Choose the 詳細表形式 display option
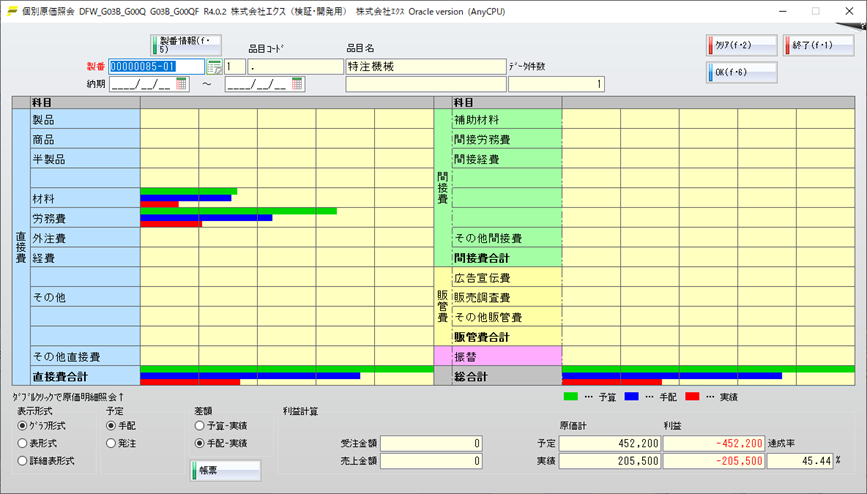 [x=23, y=461]
